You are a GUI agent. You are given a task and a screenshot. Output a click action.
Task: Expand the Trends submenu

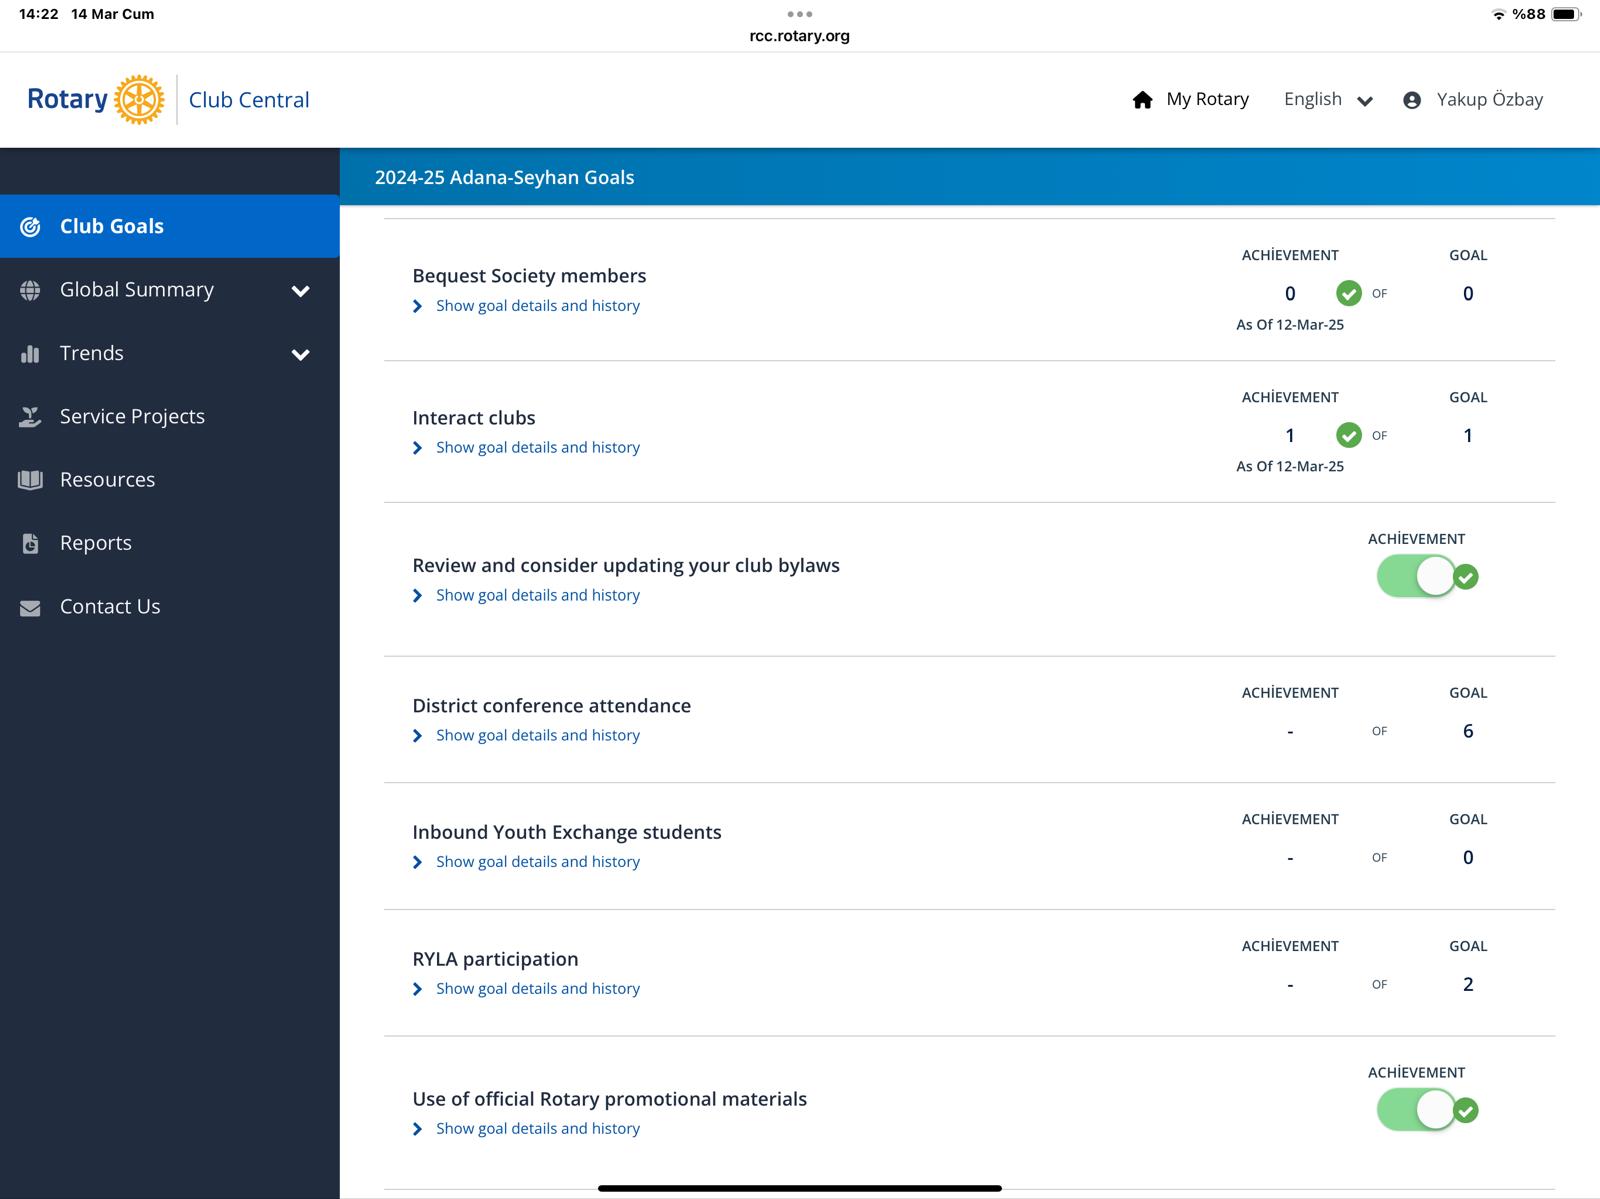[x=300, y=354]
